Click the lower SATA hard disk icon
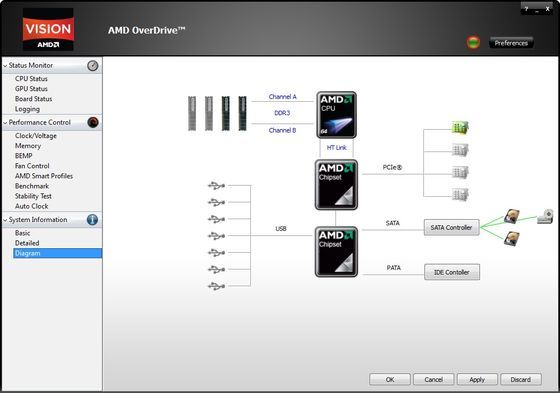 (x=512, y=238)
